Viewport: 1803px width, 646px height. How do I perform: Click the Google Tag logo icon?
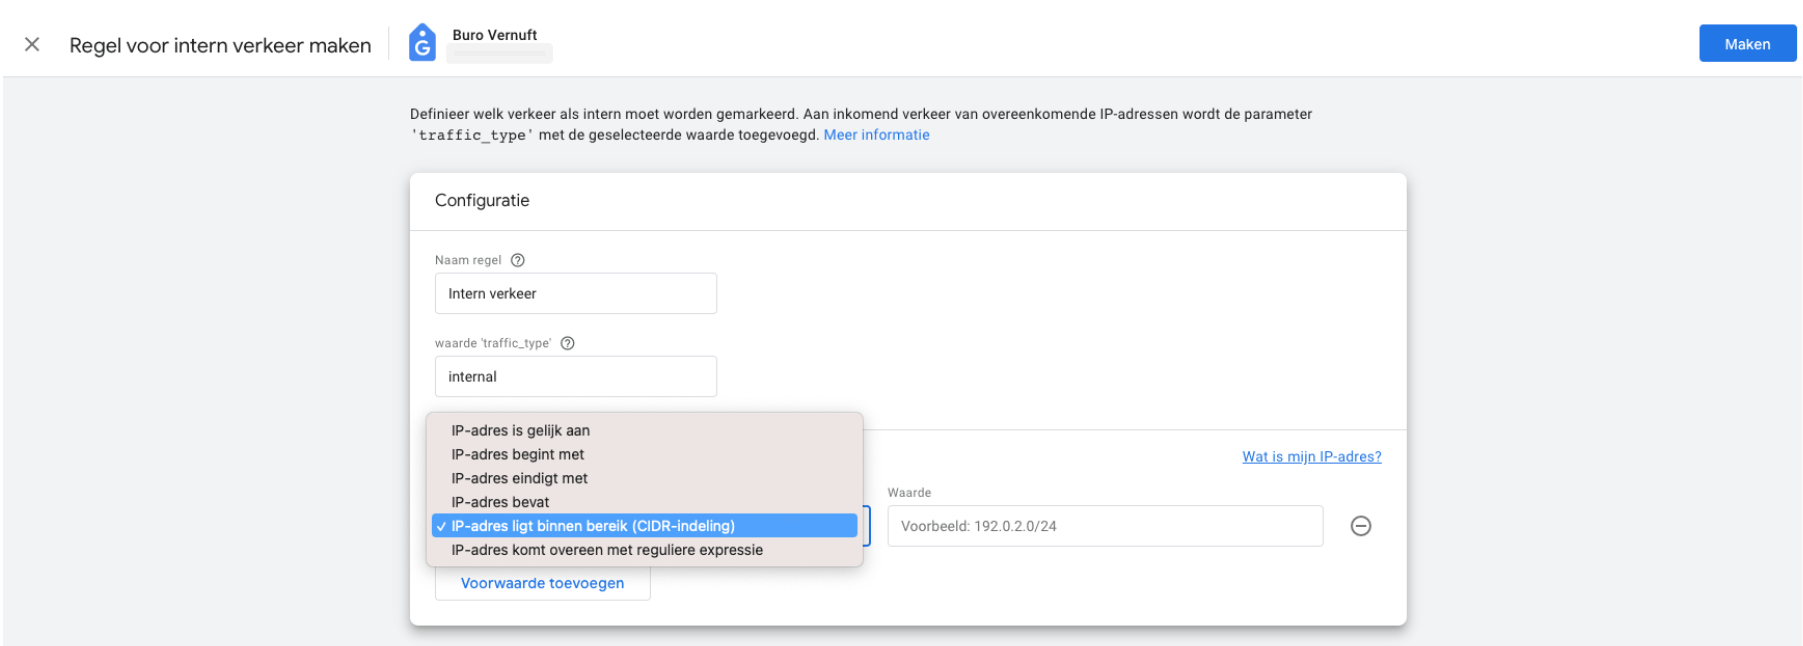click(x=422, y=44)
